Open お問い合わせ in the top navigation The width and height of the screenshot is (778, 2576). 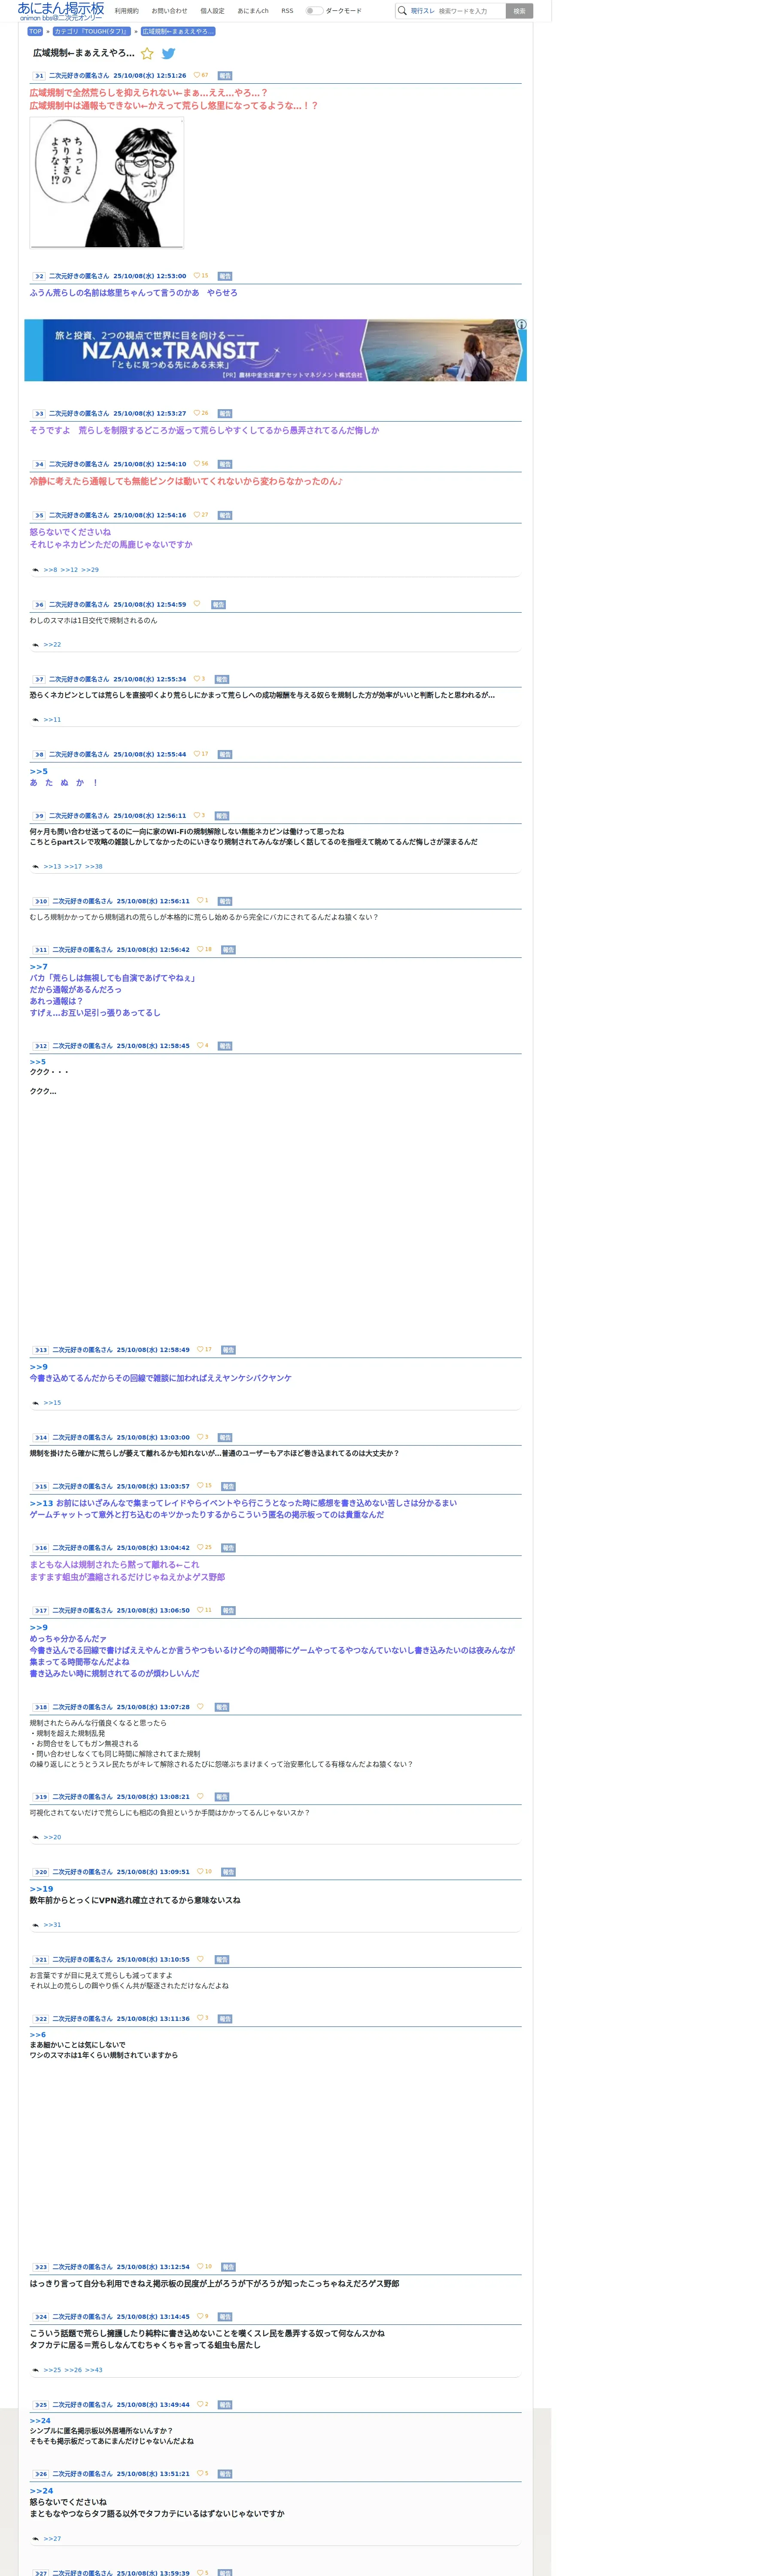(x=169, y=11)
